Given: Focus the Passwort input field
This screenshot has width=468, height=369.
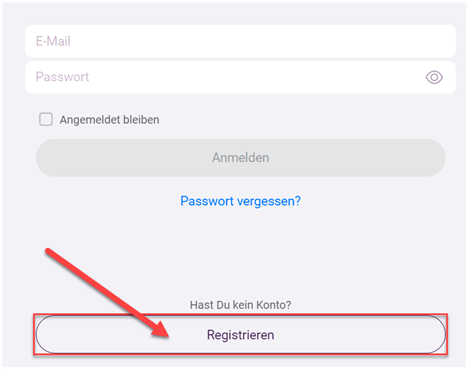Looking at the screenshot, I should point(240,77).
